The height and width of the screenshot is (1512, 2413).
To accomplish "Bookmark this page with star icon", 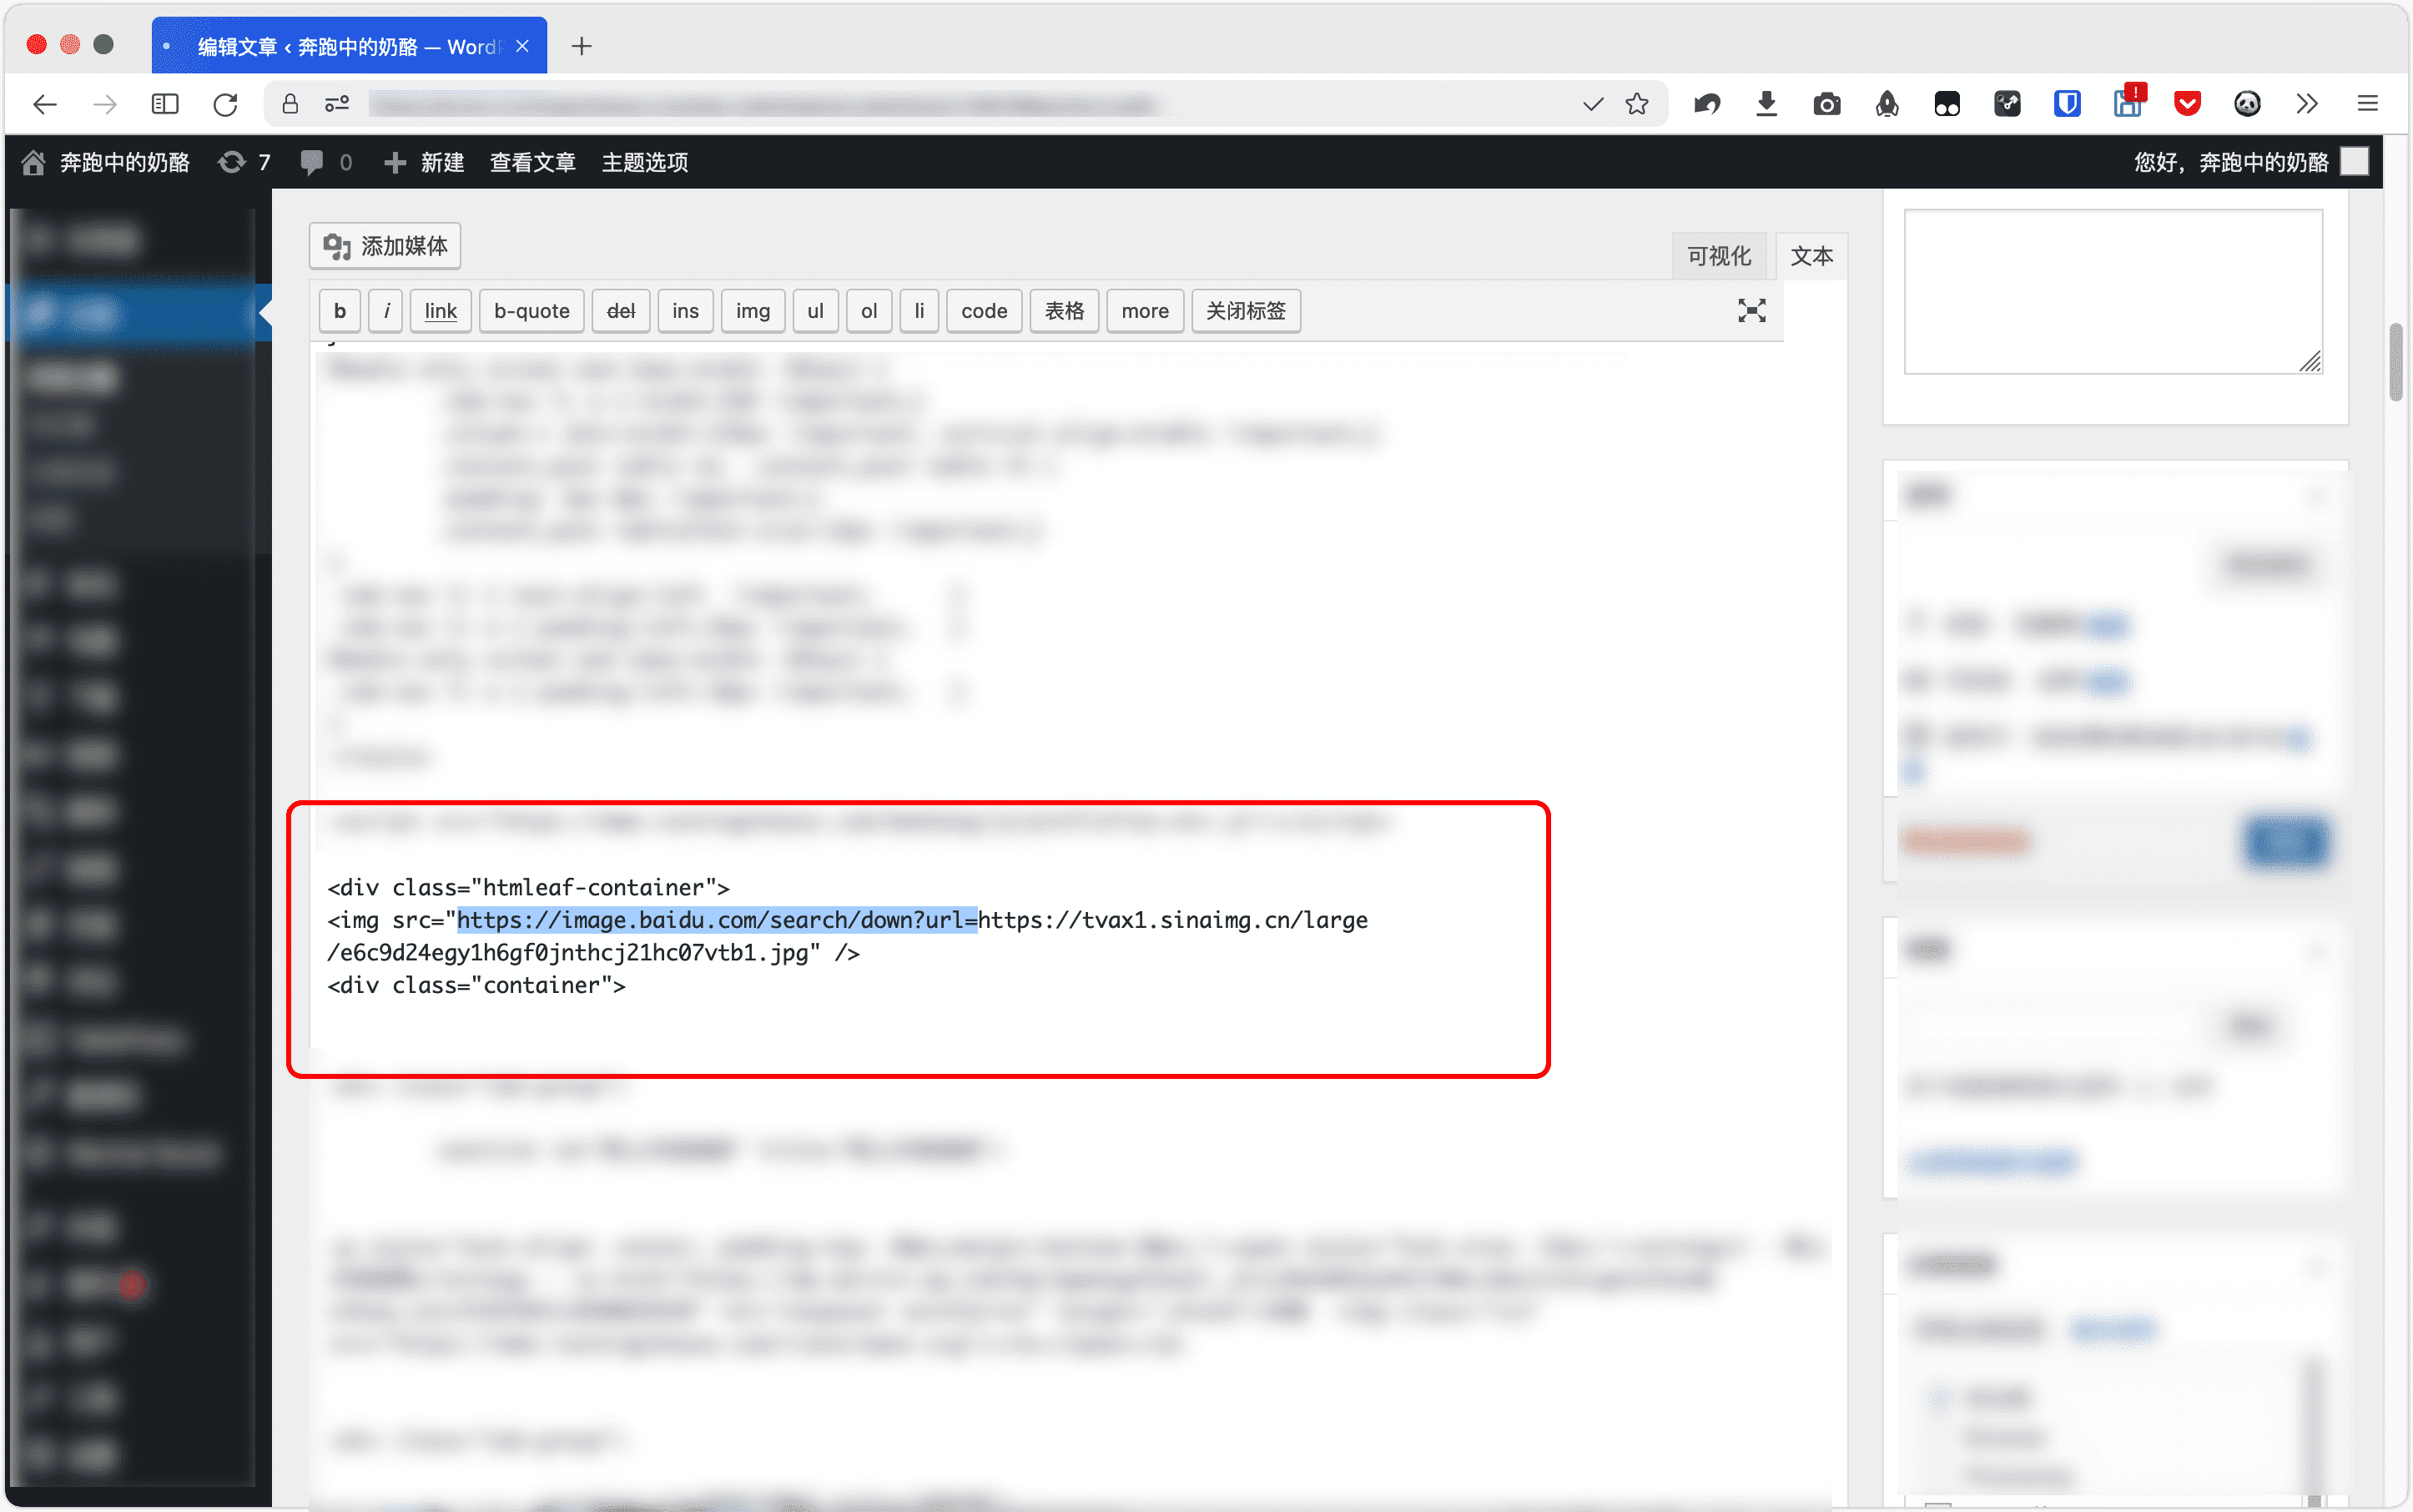I will (x=1637, y=104).
